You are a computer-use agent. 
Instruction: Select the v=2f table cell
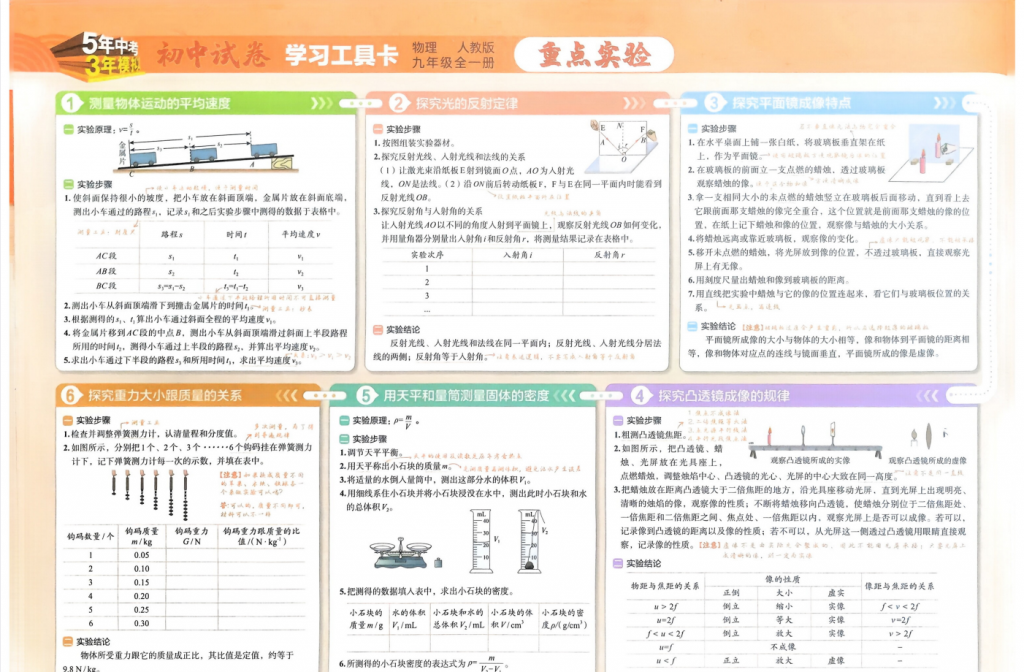[x=899, y=620]
